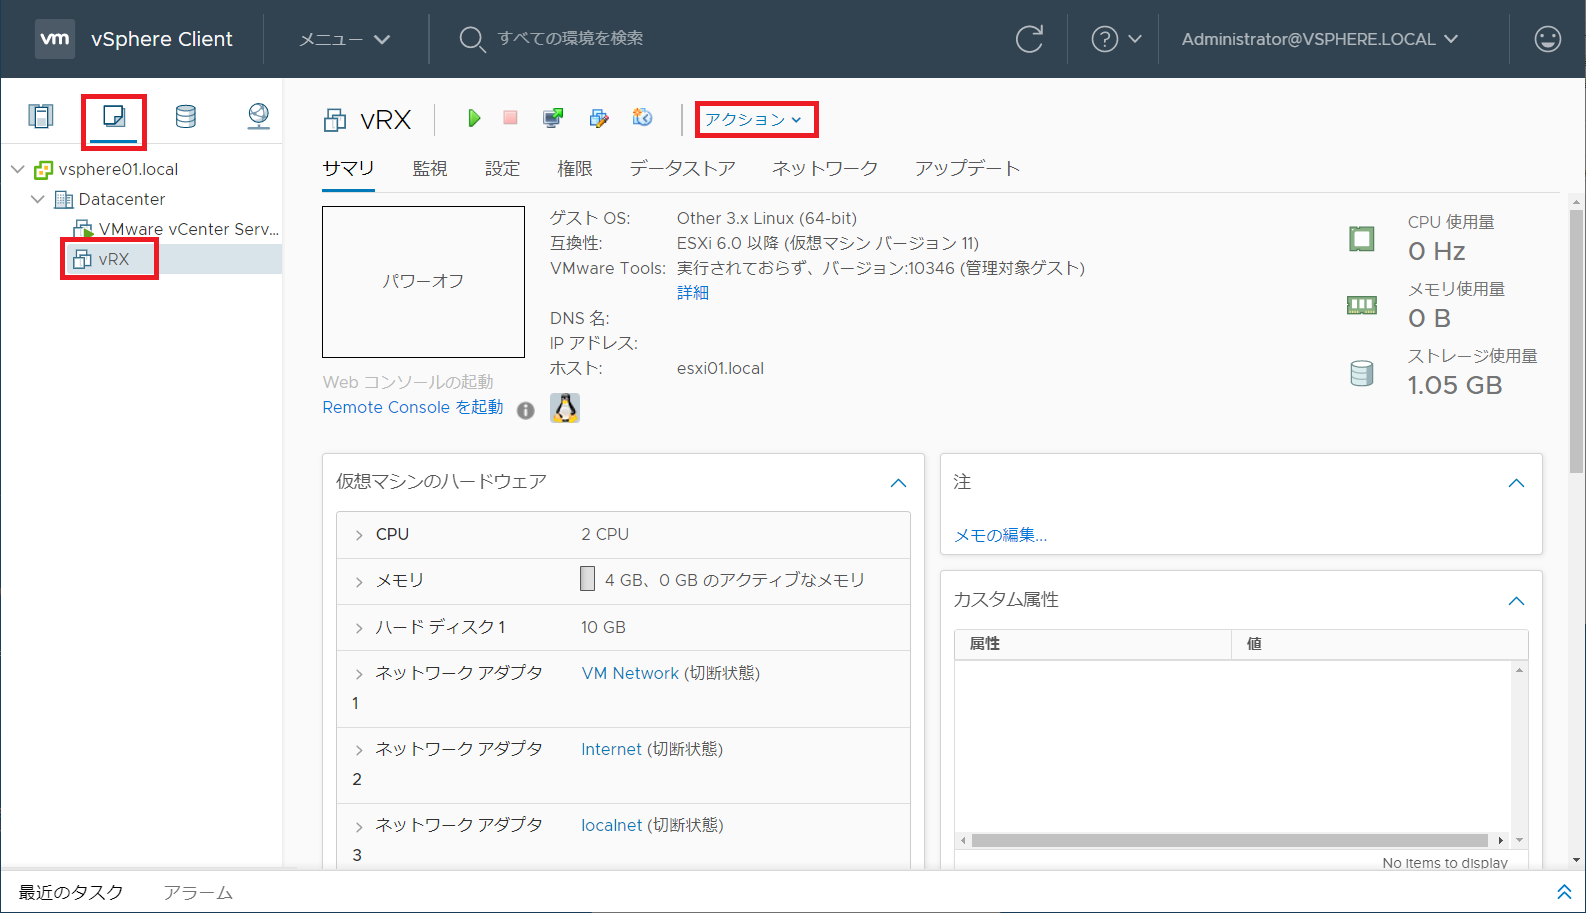Click the main page vertical scrollbar
Screen dimensions: 1586x913
point(1577,340)
